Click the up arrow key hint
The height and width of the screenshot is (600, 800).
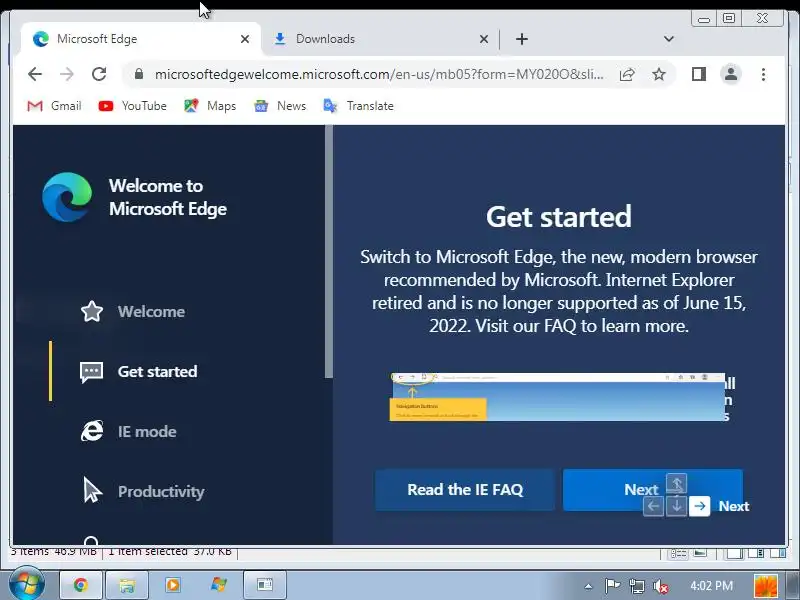tap(677, 484)
